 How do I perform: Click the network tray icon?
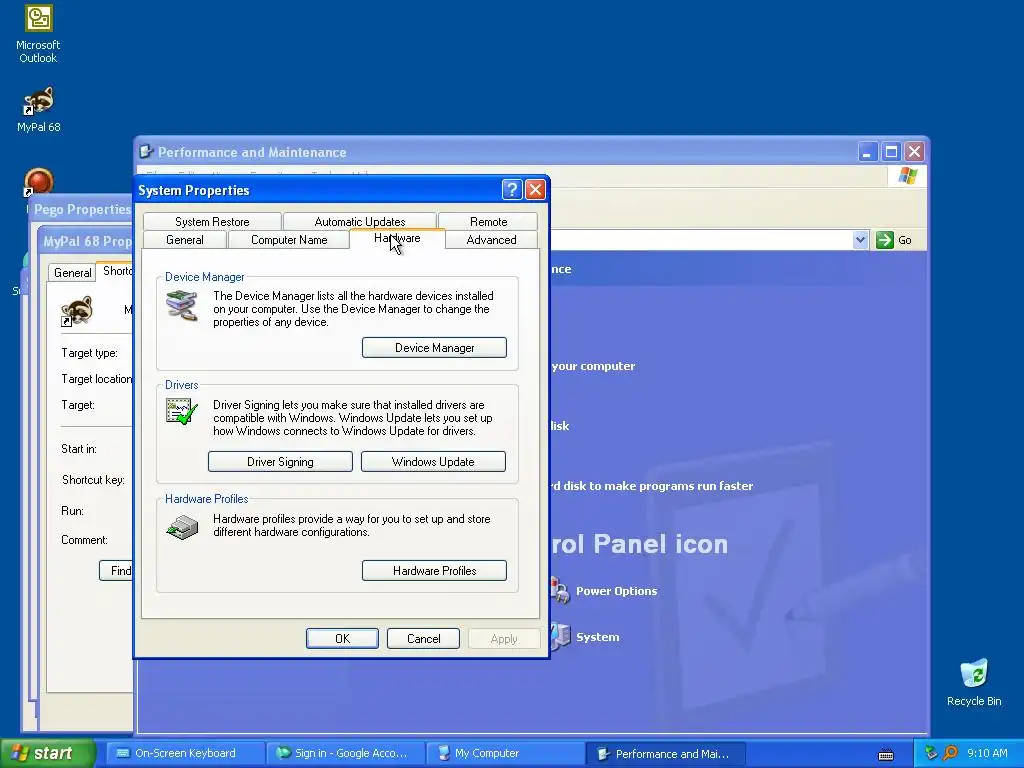pos(931,753)
